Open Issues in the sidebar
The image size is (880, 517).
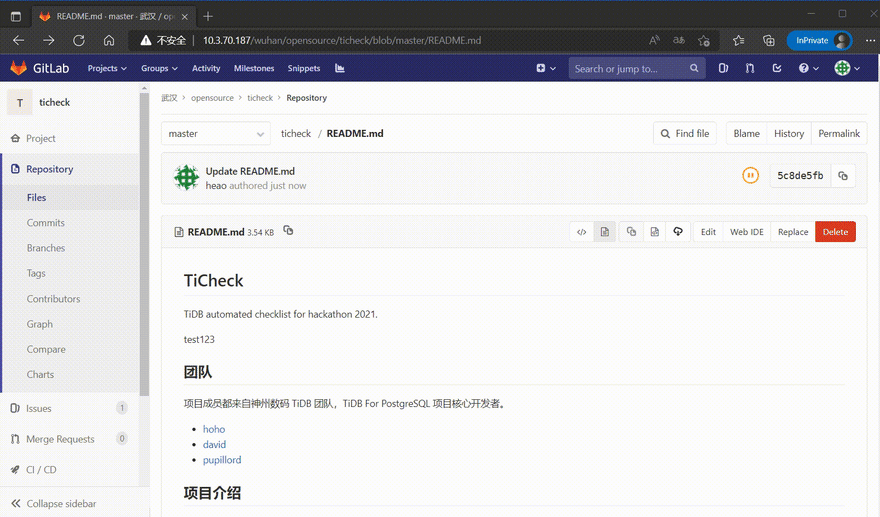[x=38, y=408]
